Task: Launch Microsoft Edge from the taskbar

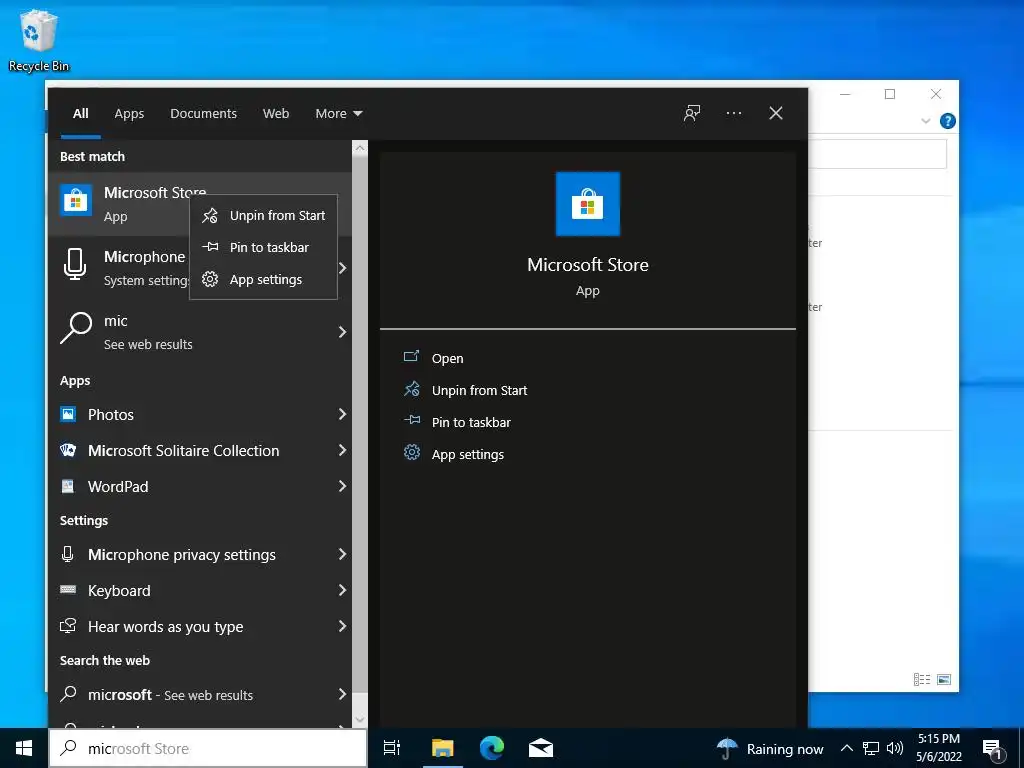Action: coord(492,748)
